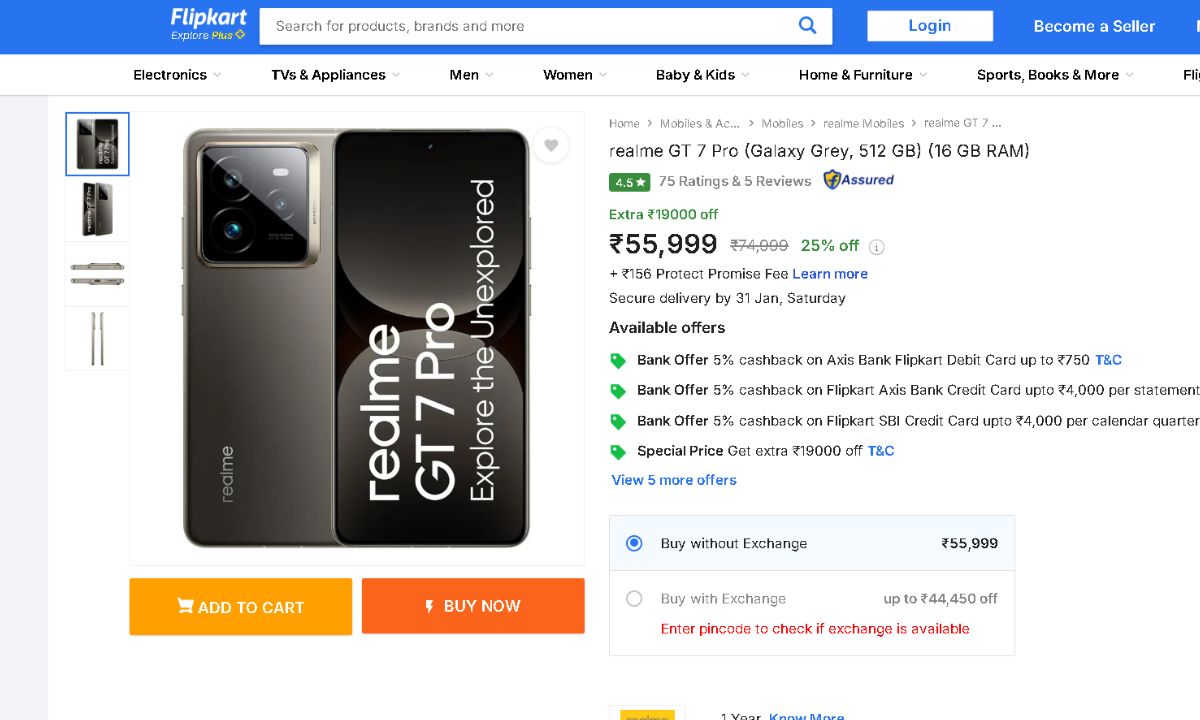Add phone to wishlist with heart icon
Screen dimensions: 1200x720
click(x=551, y=146)
